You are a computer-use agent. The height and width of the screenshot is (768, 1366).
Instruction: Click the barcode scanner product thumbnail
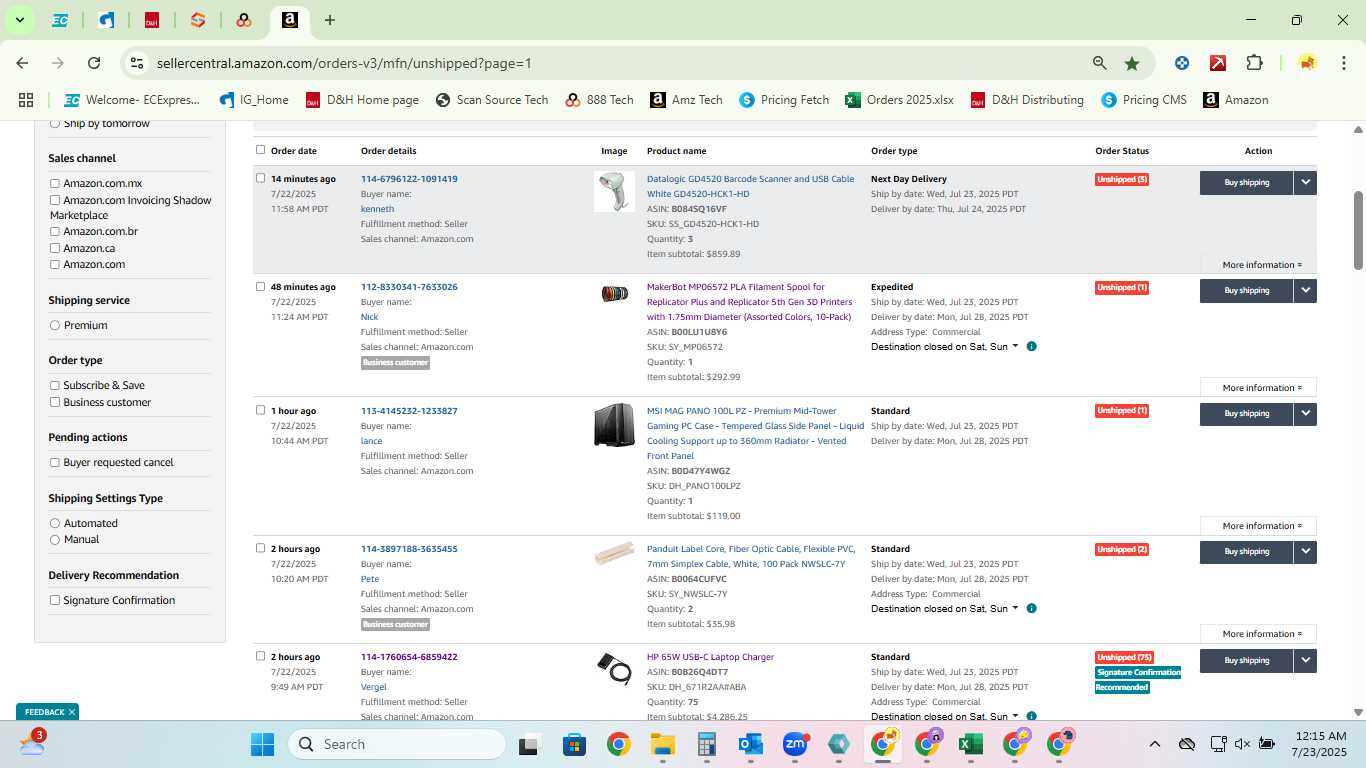click(x=614, y=191)
